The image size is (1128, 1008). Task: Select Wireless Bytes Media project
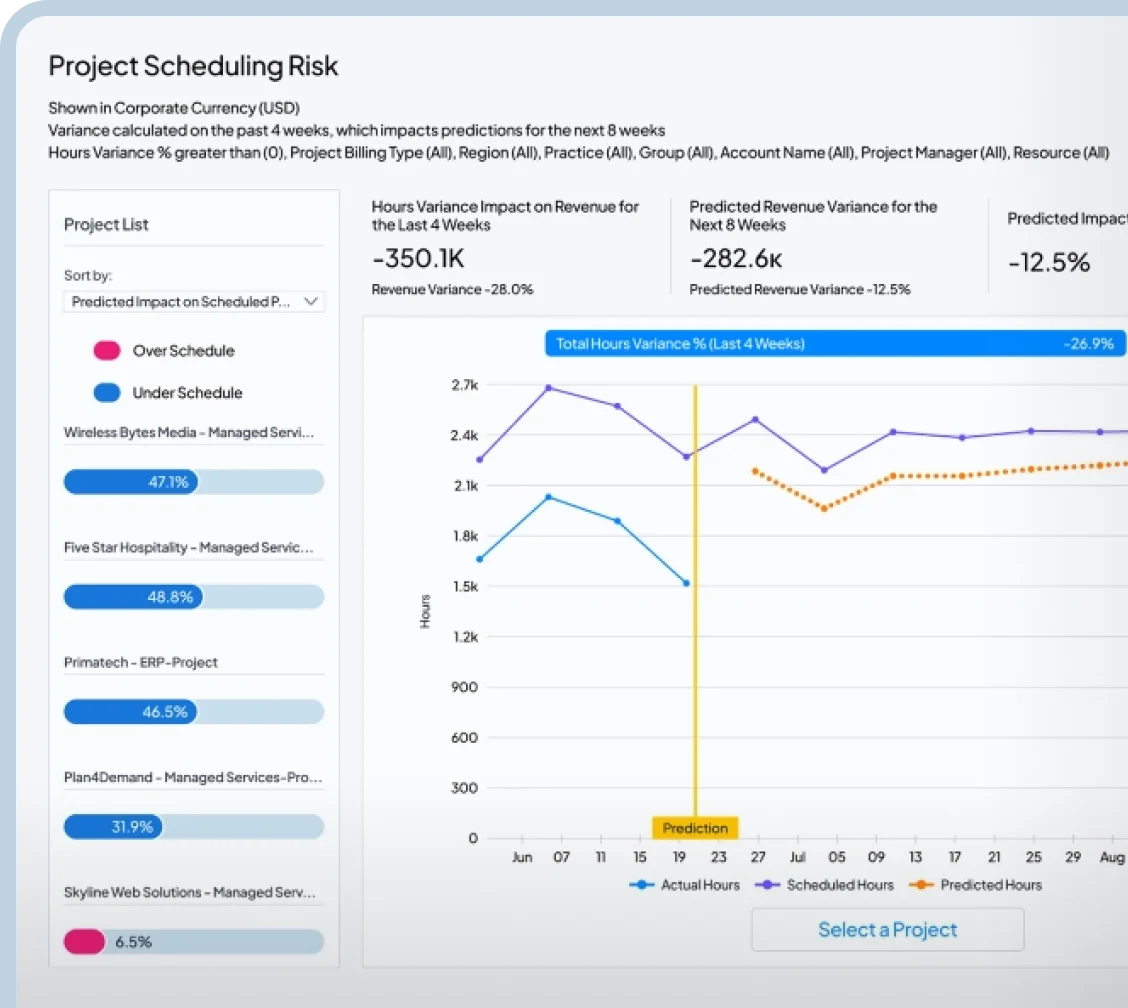coord(189,433)
